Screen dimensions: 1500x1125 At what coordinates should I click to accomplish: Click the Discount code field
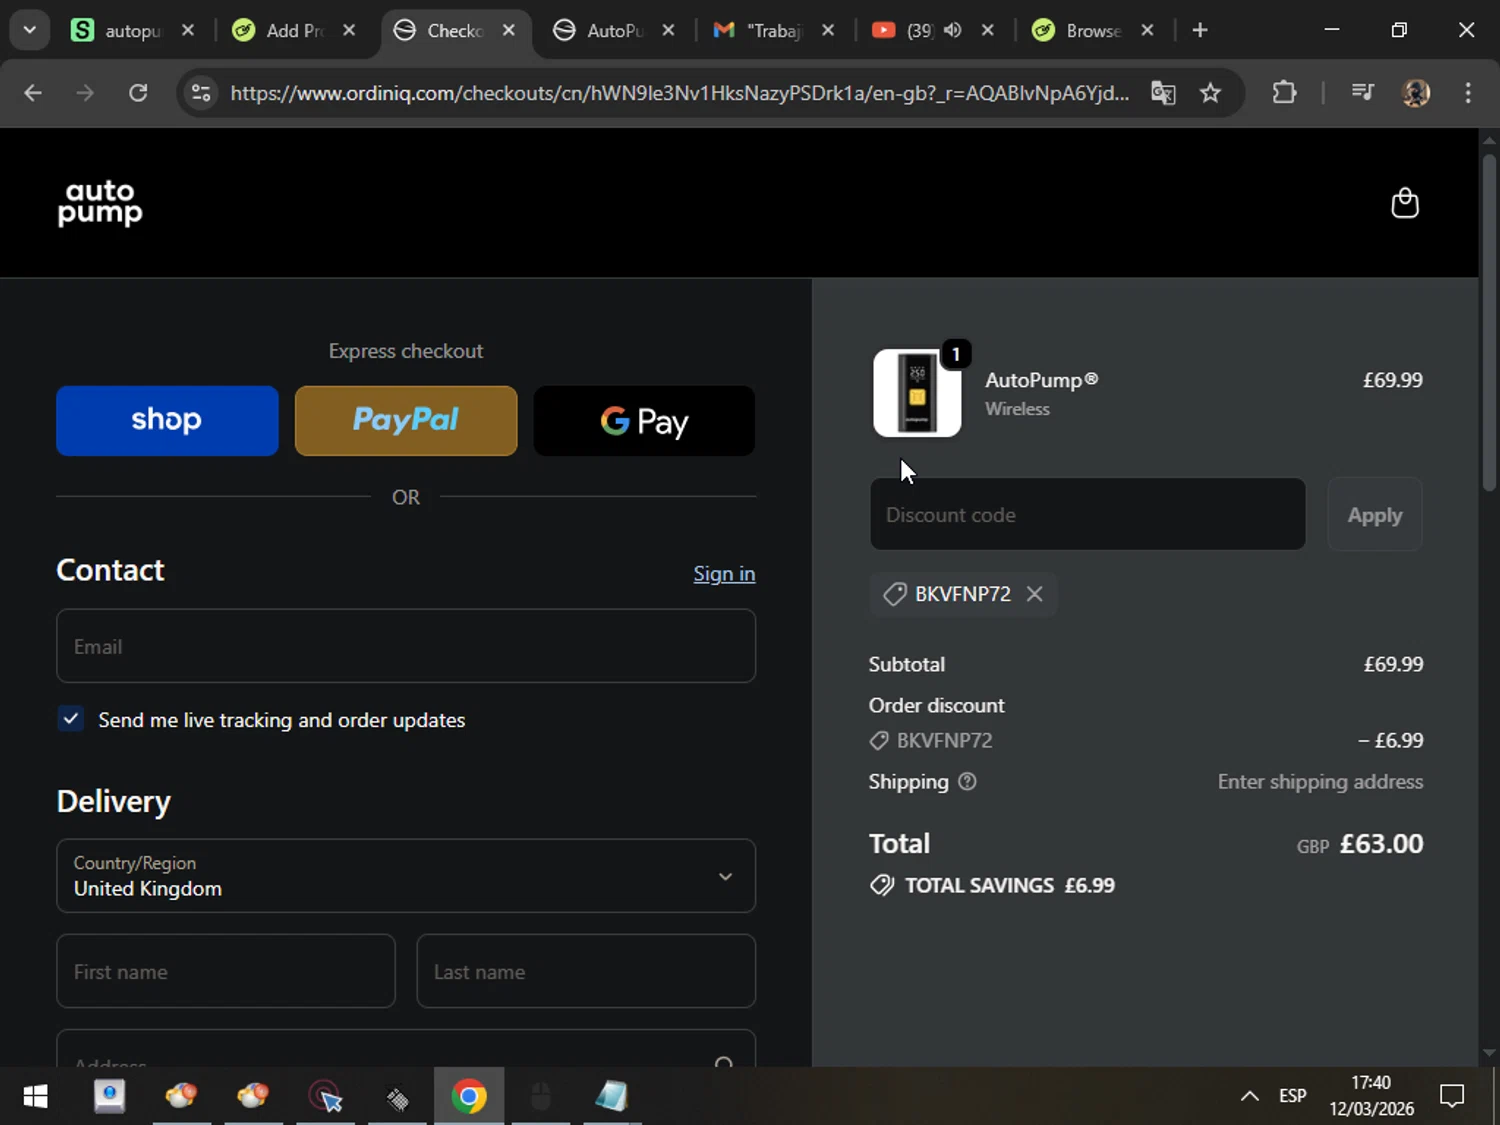(1088, 514)
